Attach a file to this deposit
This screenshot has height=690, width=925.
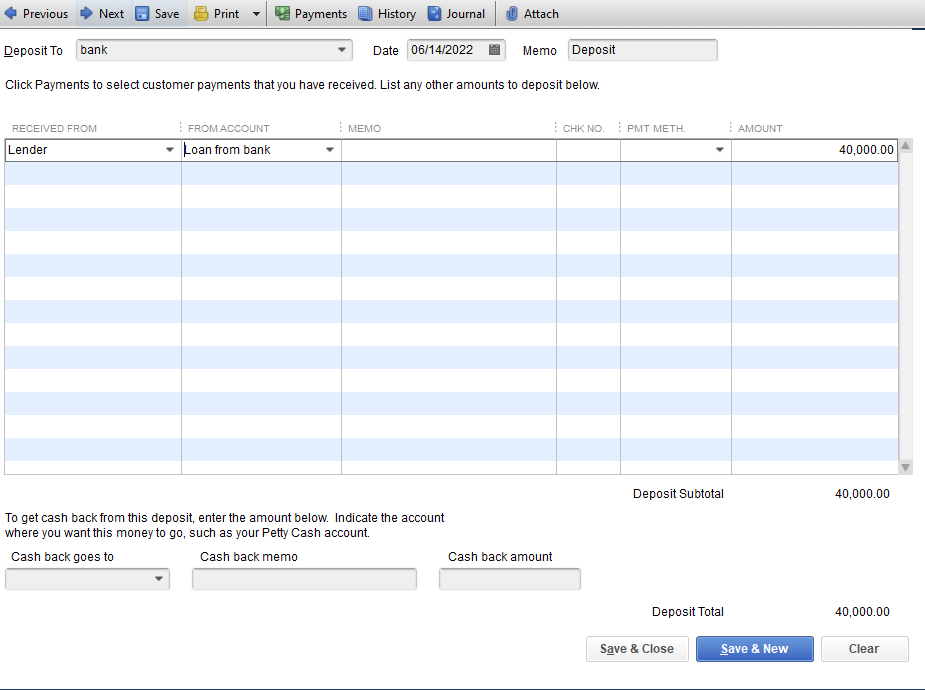coord(532,14)
